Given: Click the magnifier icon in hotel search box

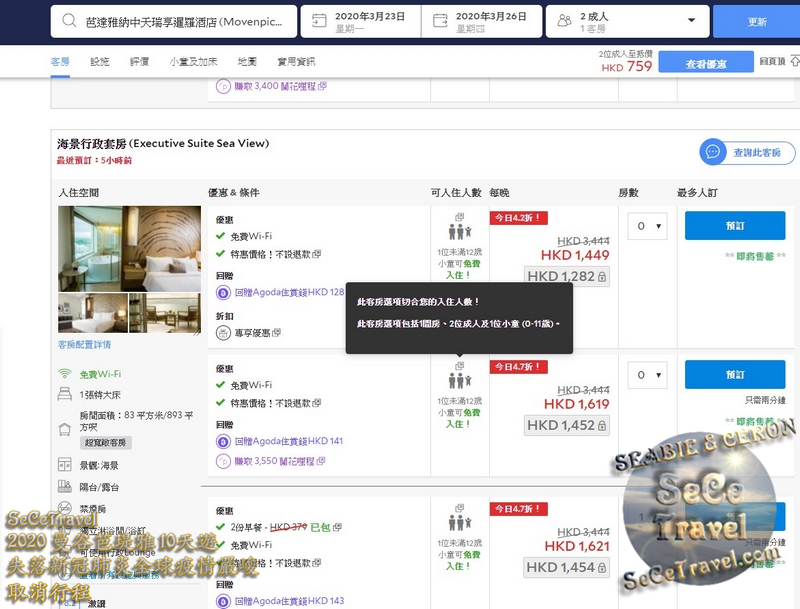Looking at the screenshot, I should (x=69, y=21).
